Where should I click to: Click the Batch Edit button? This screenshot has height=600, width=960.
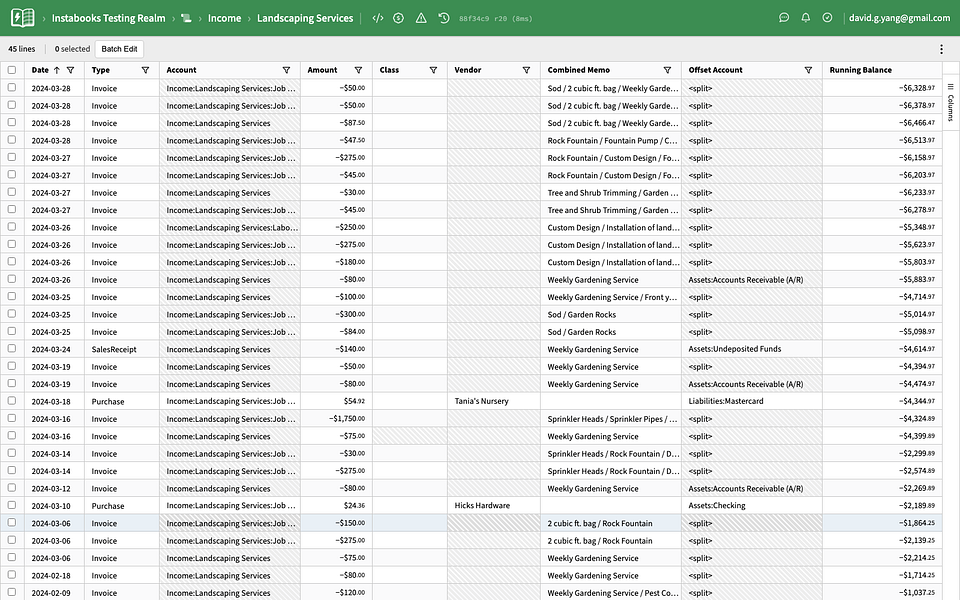(119, 49)
